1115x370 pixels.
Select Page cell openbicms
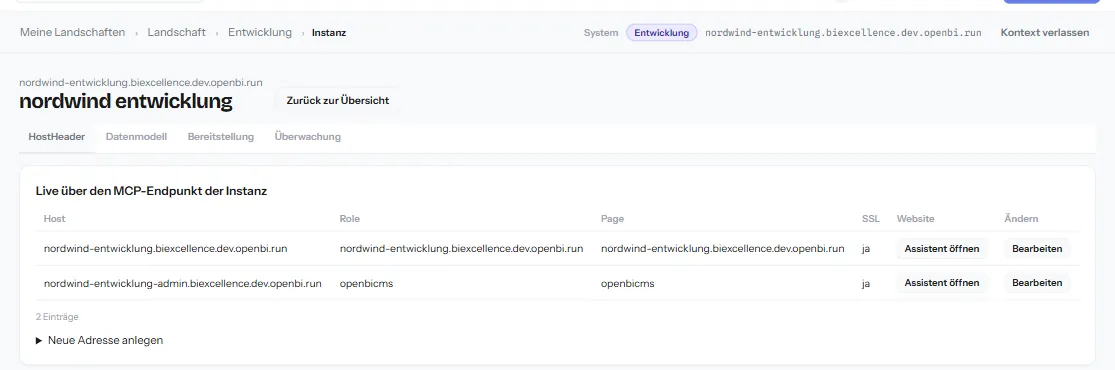(x=627, y=283)
